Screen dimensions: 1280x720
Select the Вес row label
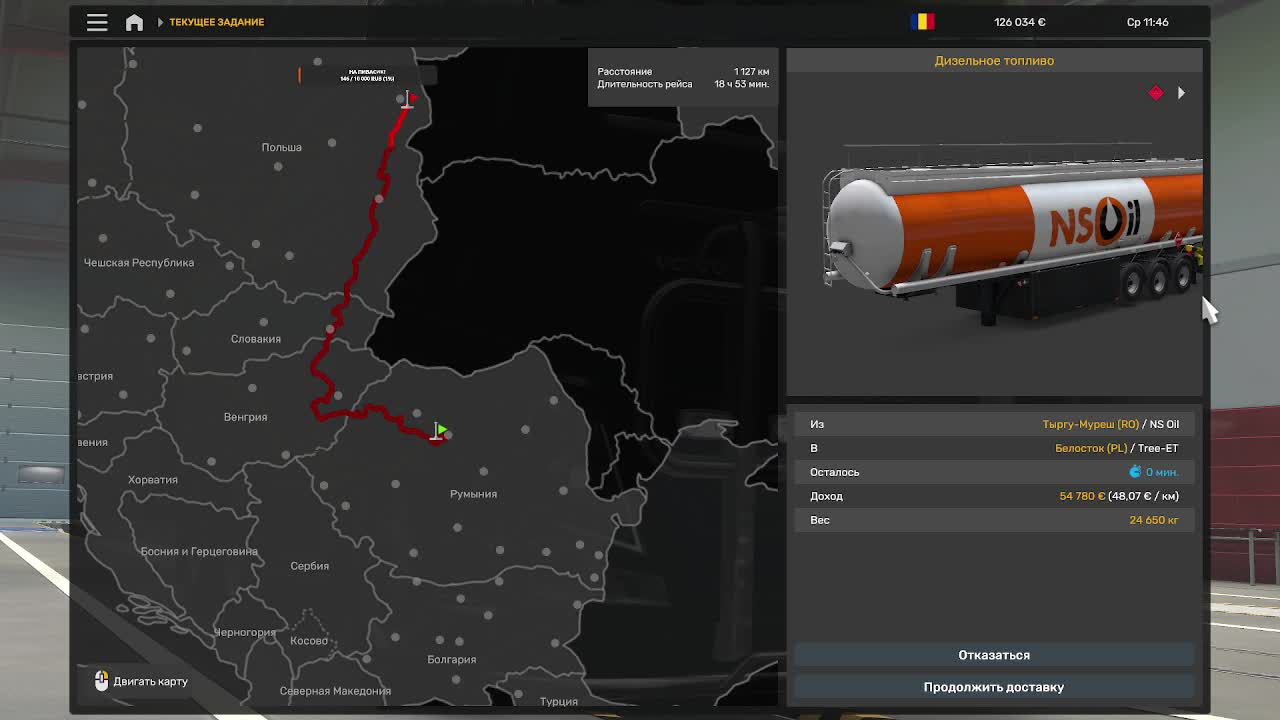pyautogui.click(x=819, y=520)
